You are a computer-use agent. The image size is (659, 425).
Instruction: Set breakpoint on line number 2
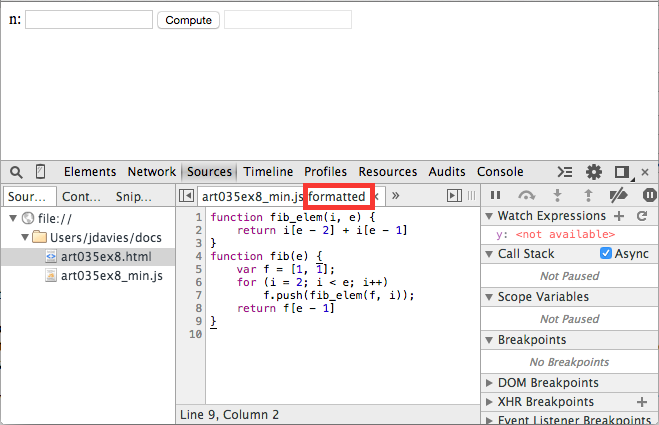coord(198,230)
